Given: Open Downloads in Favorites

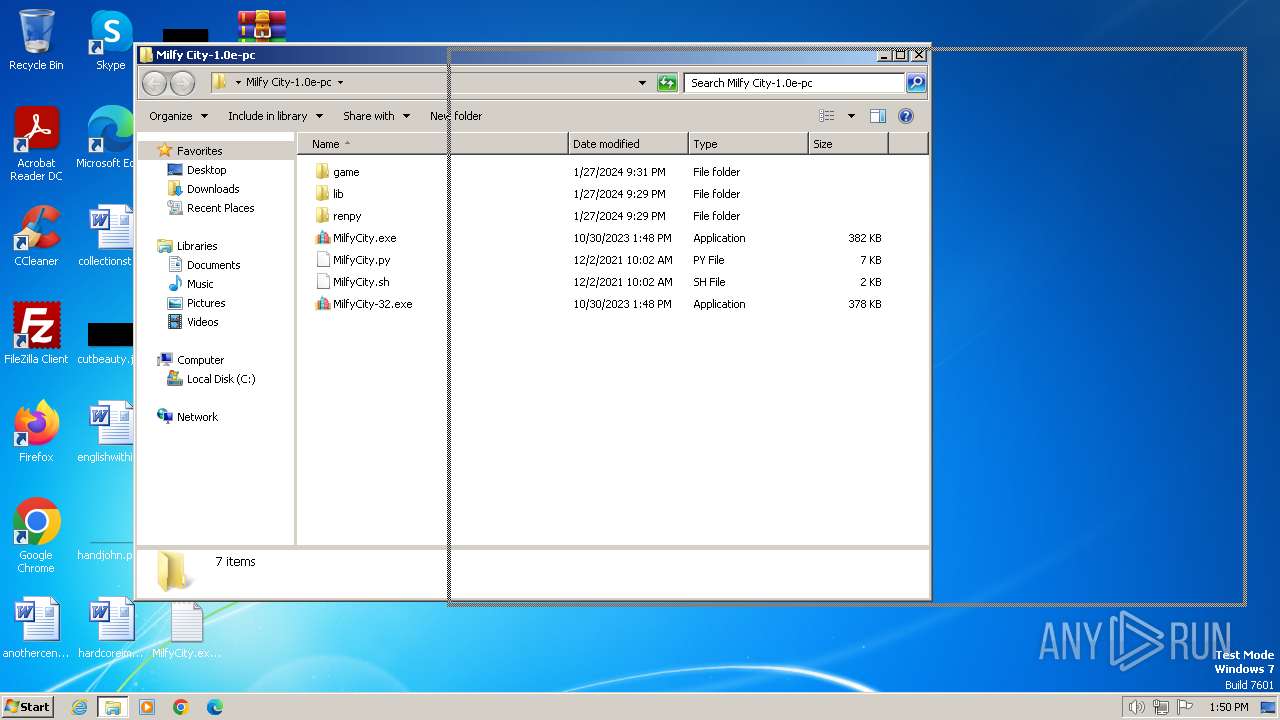Looking at the screenshot, I should tap(213, 189).
